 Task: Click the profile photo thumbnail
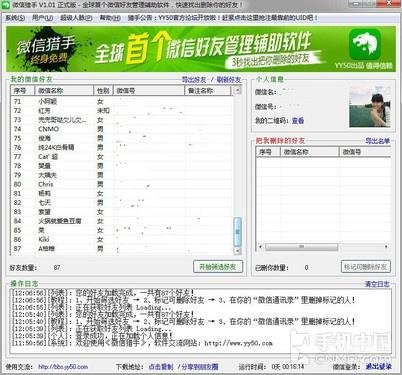point(369,107)
